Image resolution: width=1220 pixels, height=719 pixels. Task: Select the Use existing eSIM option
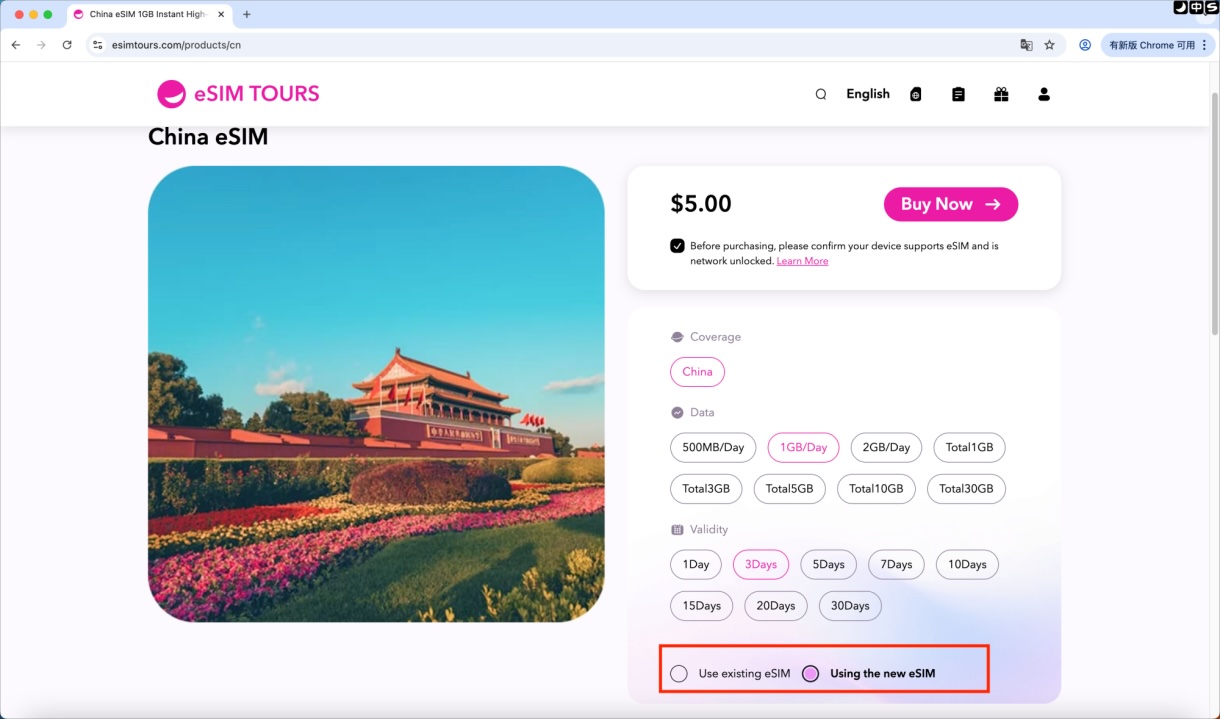679,673
